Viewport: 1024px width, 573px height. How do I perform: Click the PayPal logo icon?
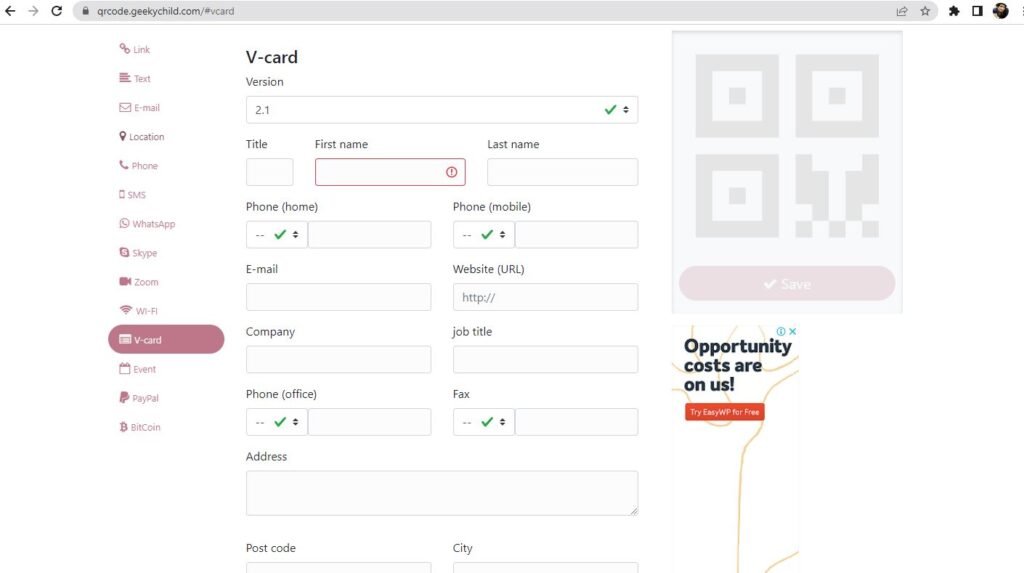(x=123, y=397)
